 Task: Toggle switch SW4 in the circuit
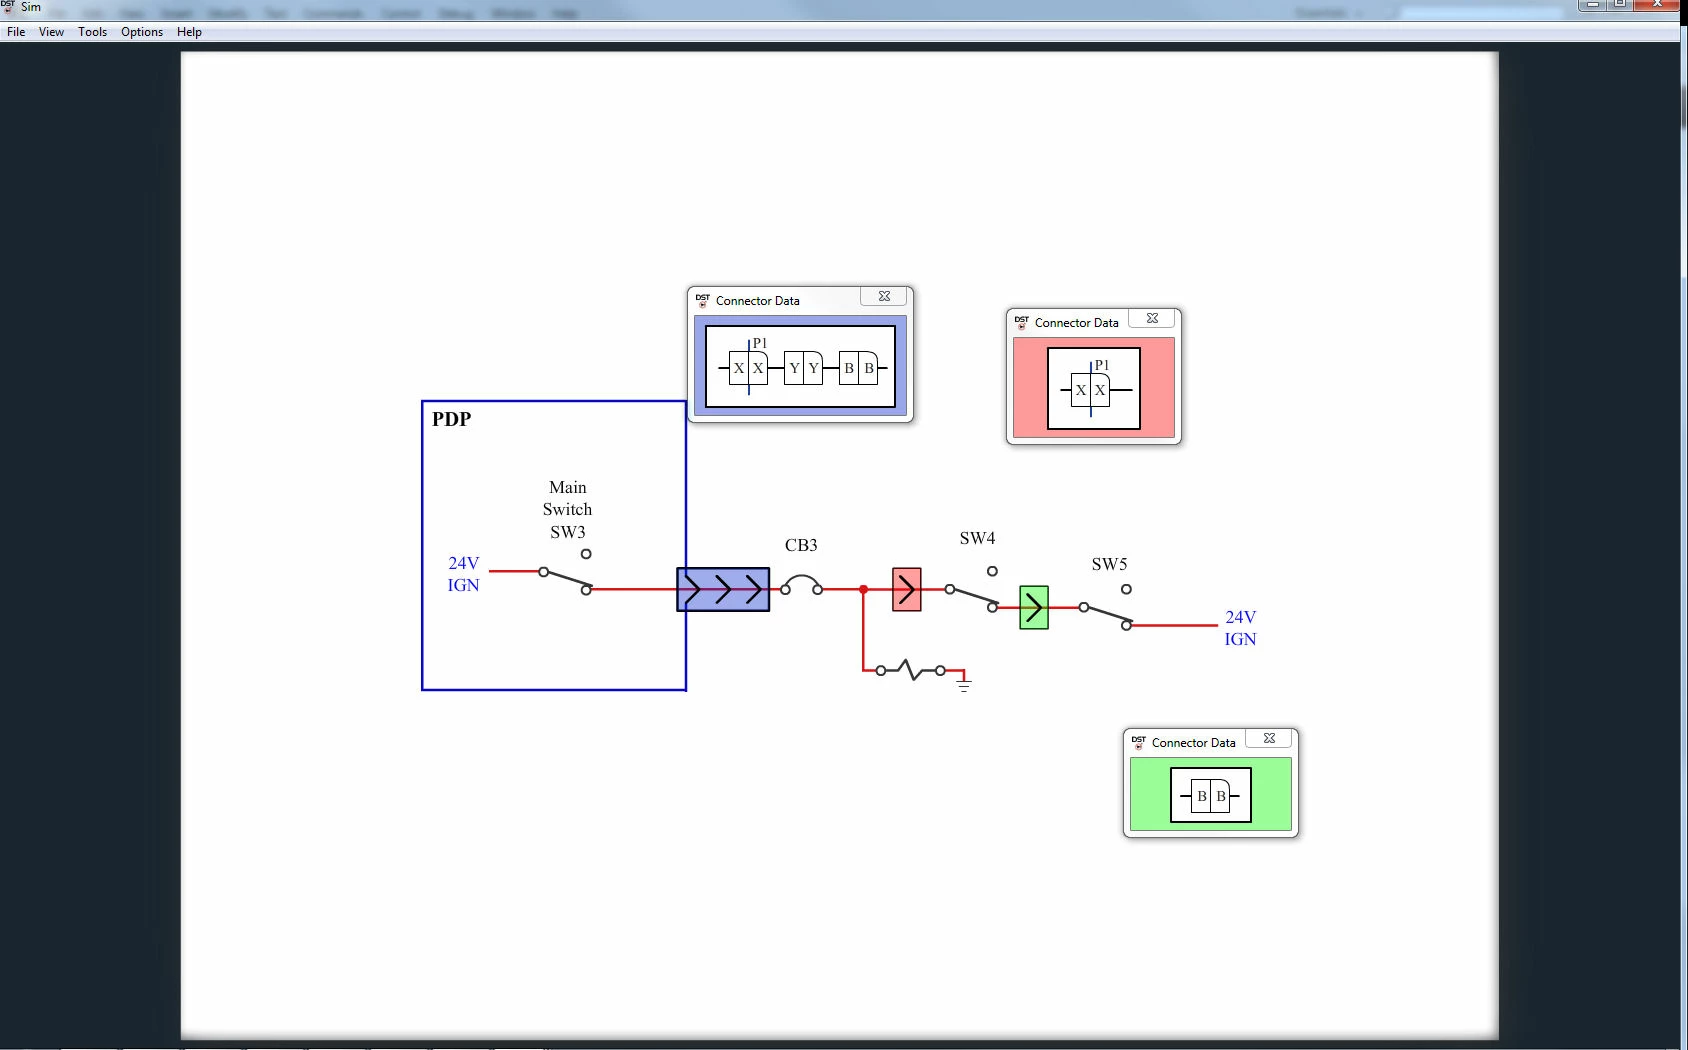[971, 591]
